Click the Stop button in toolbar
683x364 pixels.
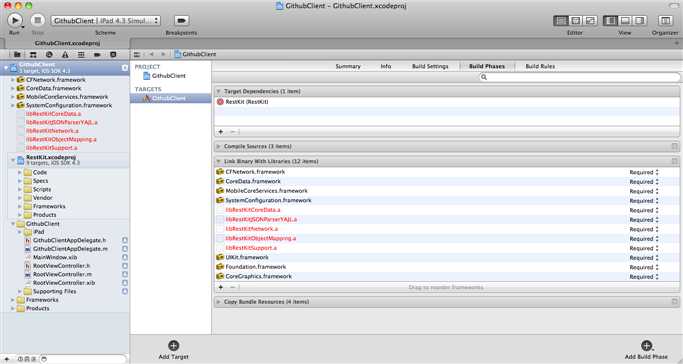[x=37, y=20]
